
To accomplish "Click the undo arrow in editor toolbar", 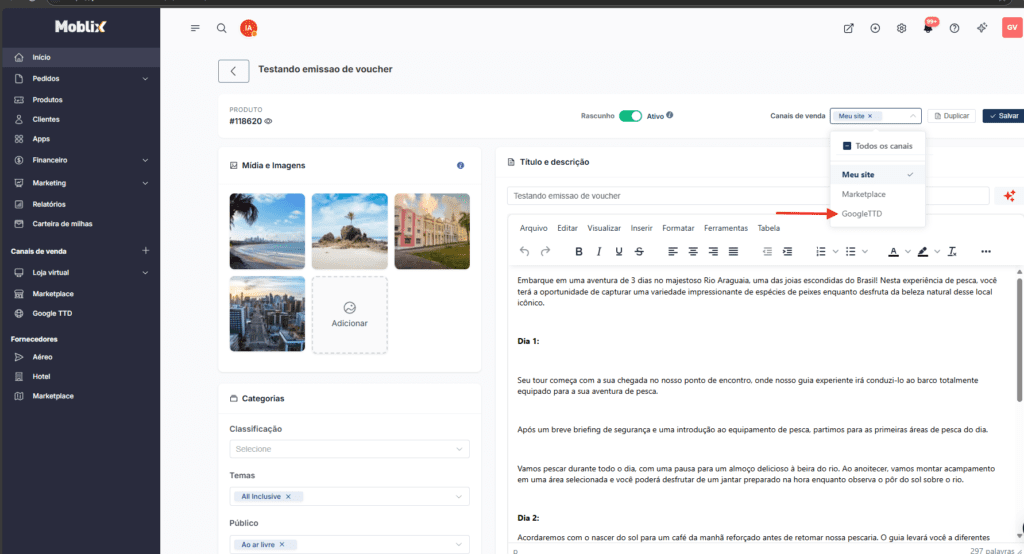I will point(524,251).
